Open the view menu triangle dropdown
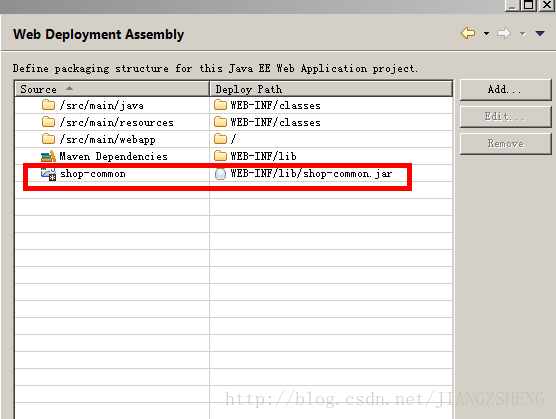 (540, 34)
